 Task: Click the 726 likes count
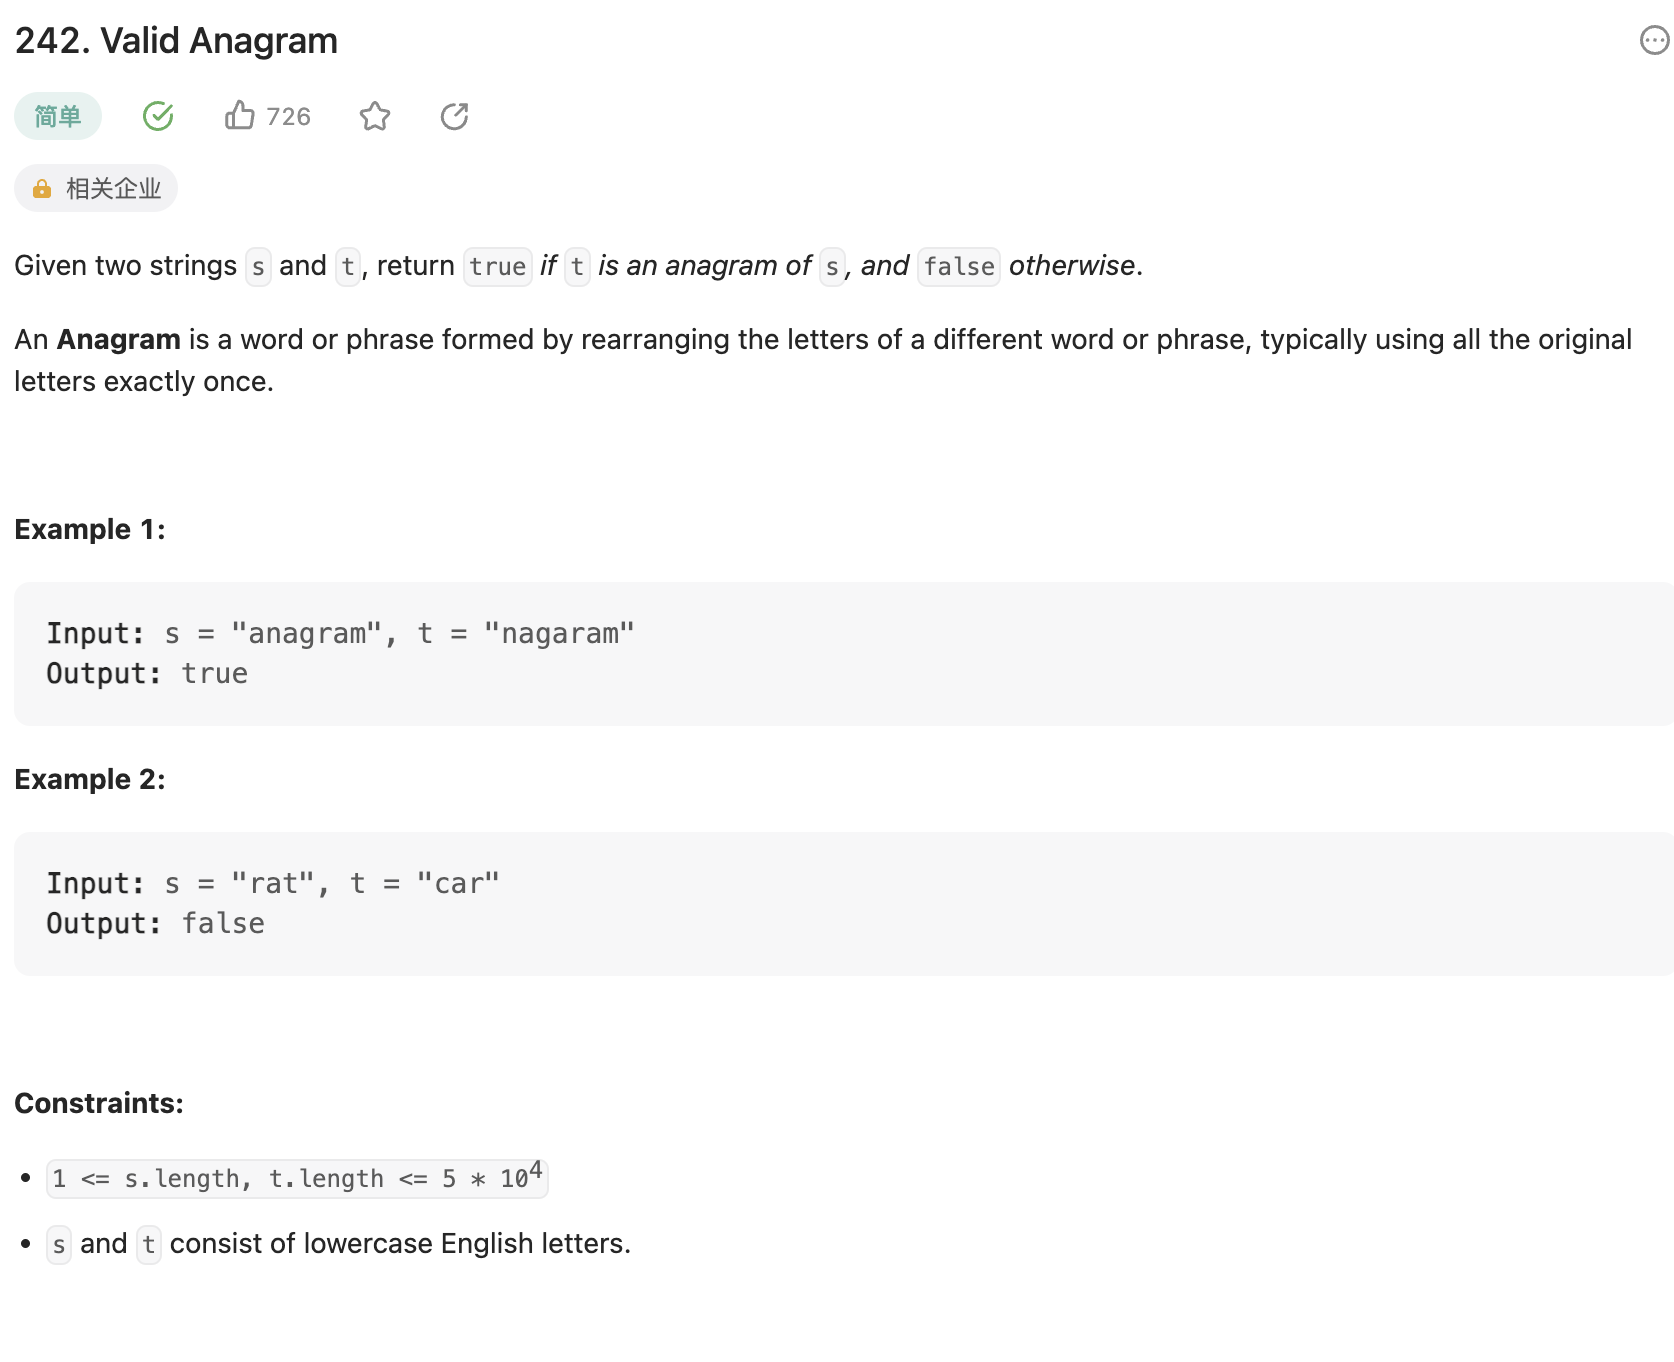pyautogui.click(x=288, y=117)
